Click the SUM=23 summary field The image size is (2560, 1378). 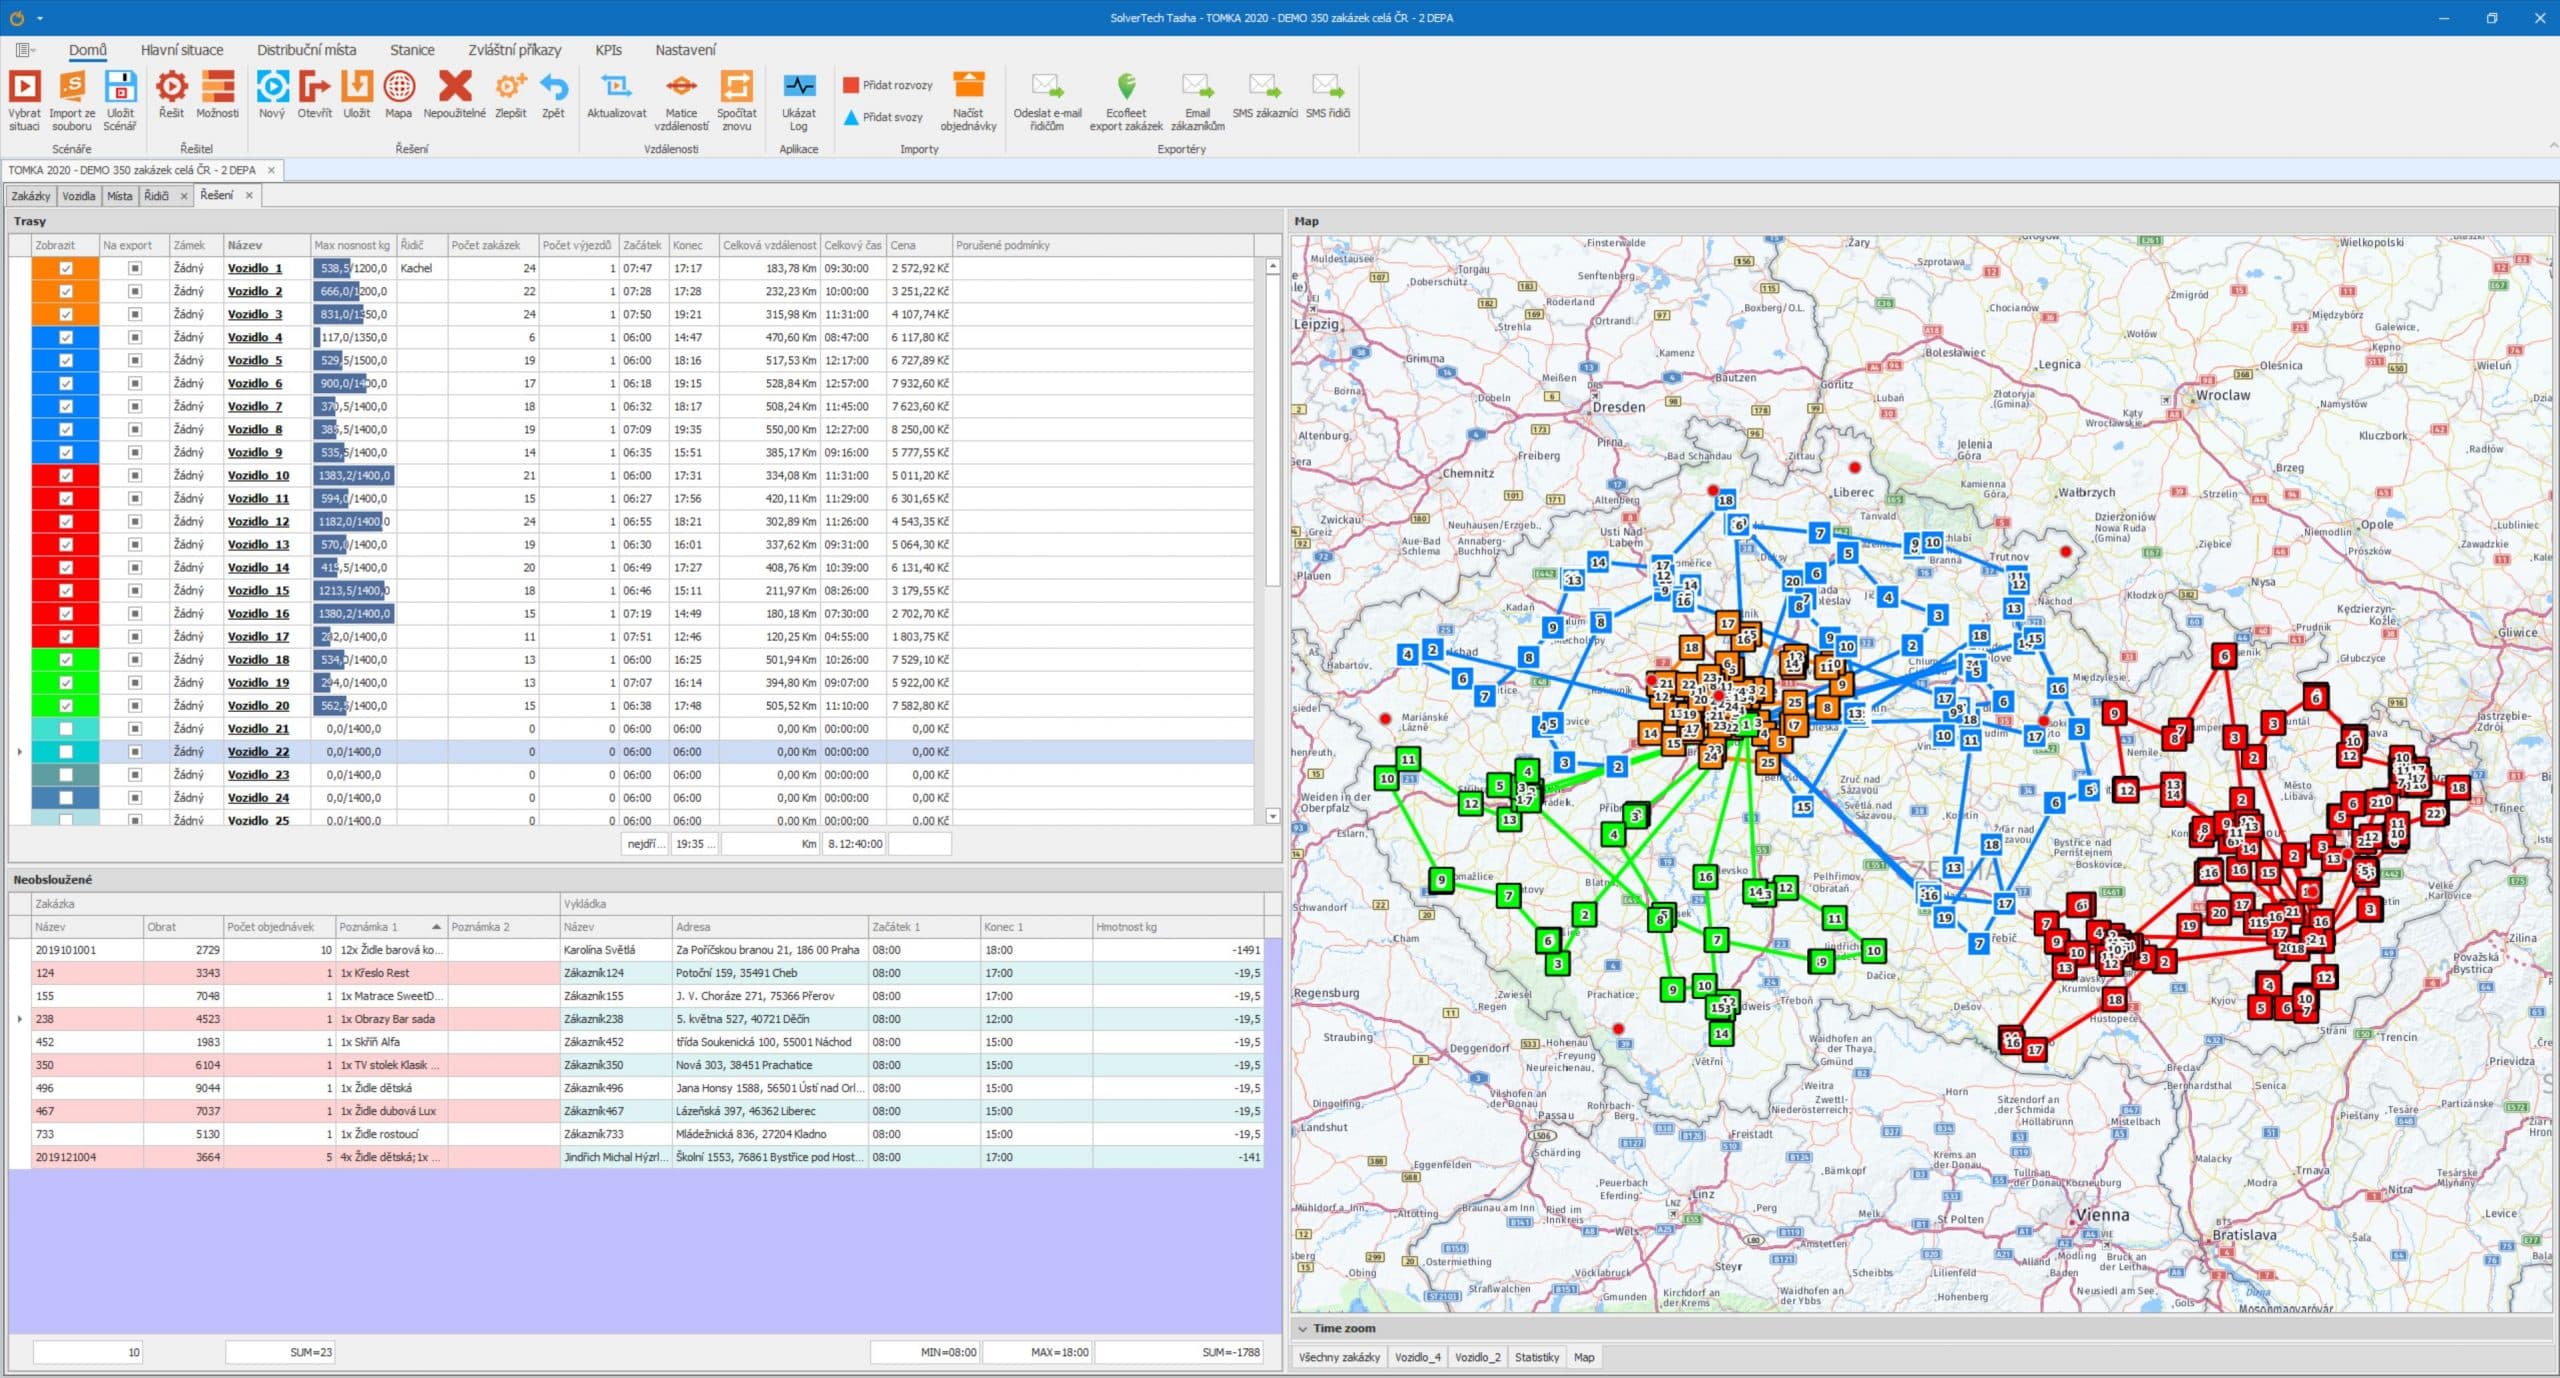click(x=281, y=1351)
